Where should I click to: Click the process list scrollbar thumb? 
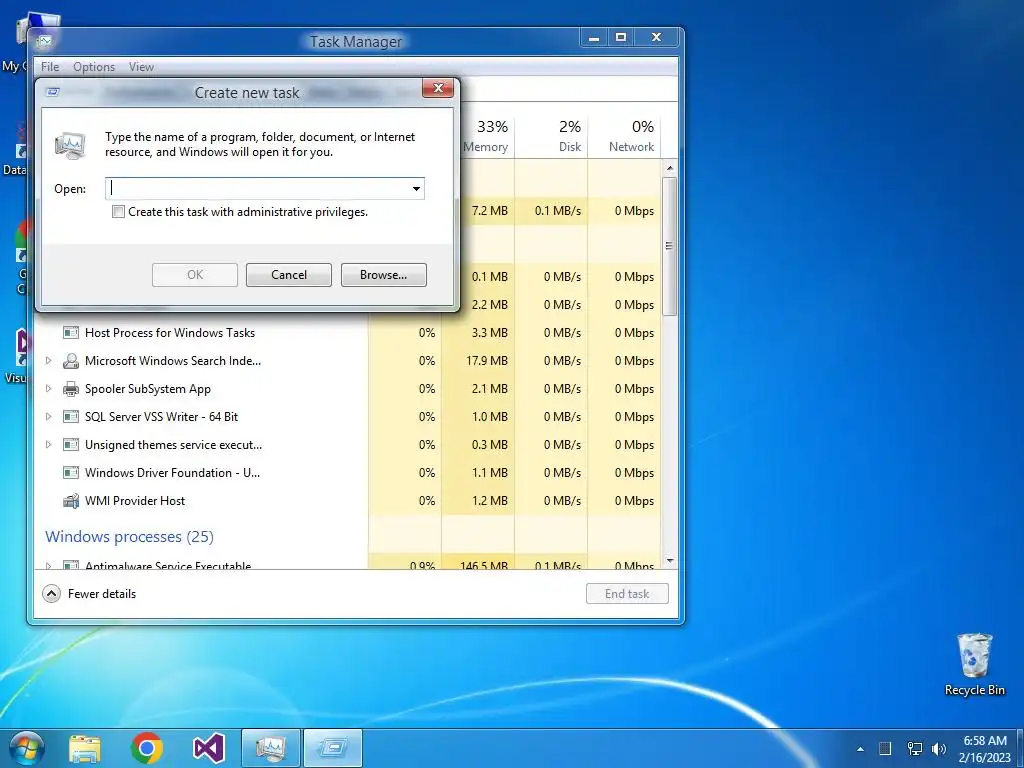(669, 246)
